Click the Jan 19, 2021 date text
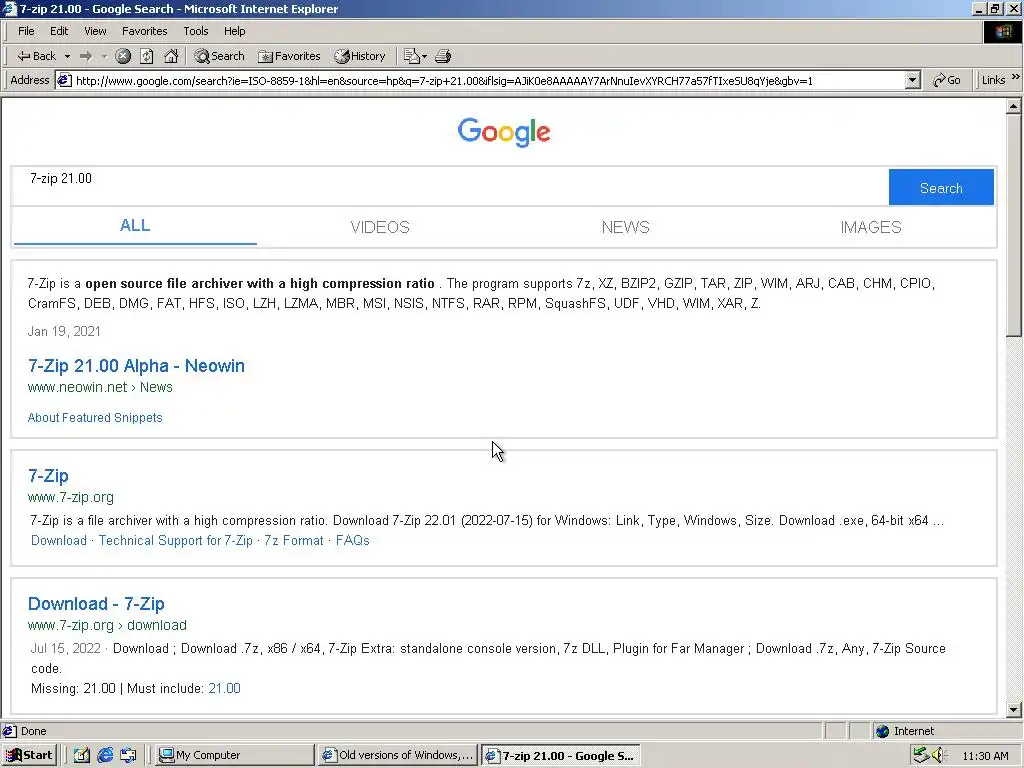Screen dimensions: 1024x768 [x=64, y=331]
